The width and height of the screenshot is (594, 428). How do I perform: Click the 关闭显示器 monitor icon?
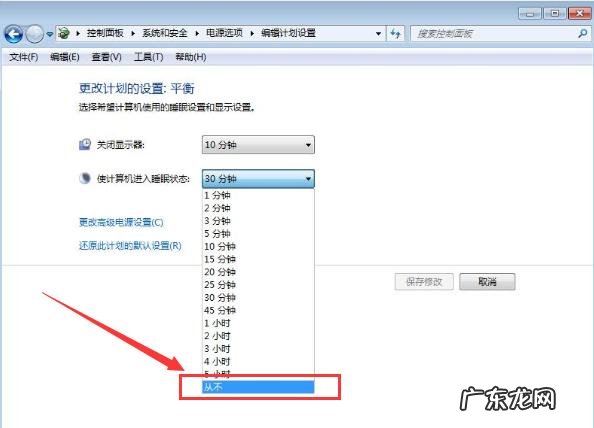85,144
